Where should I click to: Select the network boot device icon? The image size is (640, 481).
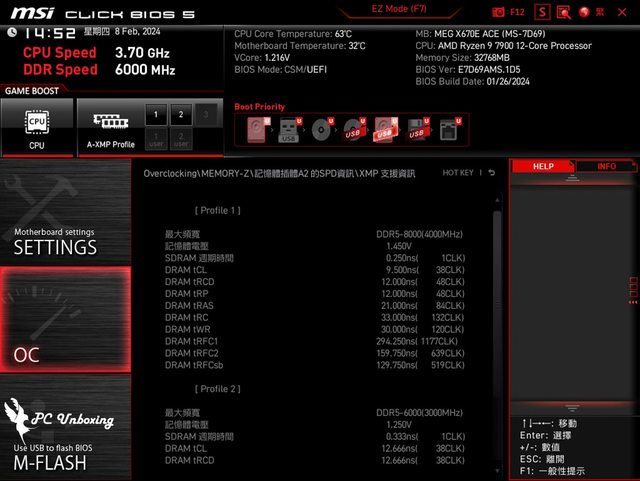point(449,130)
